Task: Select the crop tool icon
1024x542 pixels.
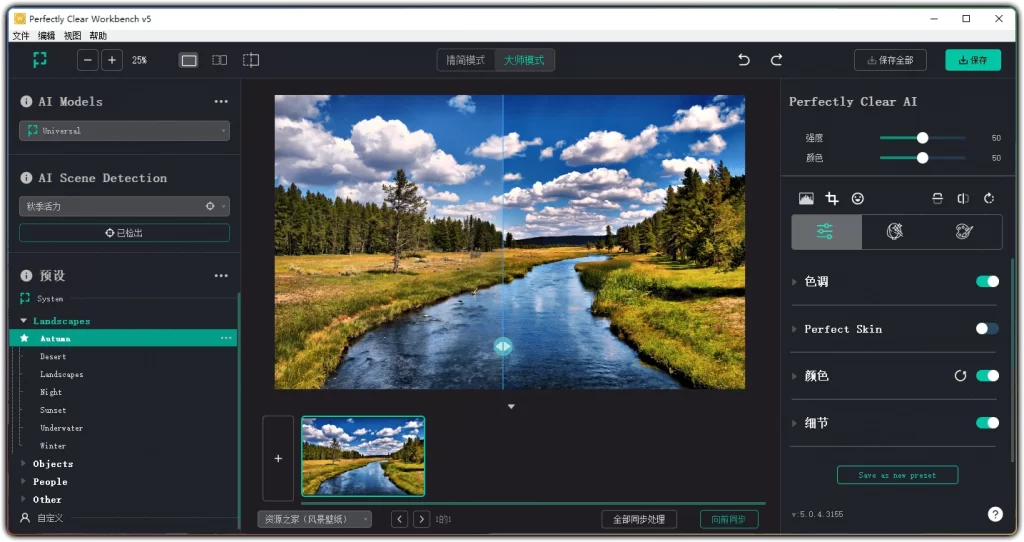Action: tap(832, 198)
